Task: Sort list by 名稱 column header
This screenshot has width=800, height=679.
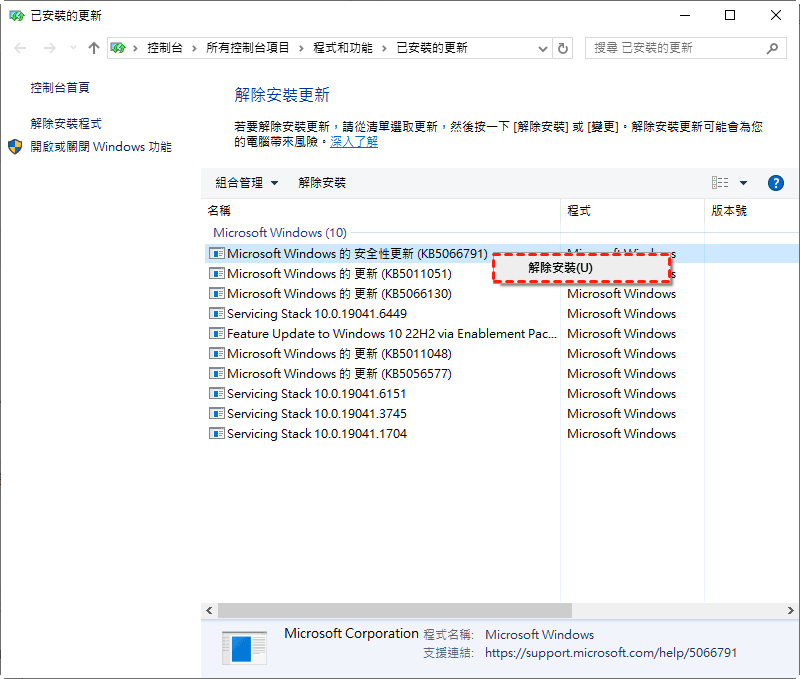Action: coord(219,211)
